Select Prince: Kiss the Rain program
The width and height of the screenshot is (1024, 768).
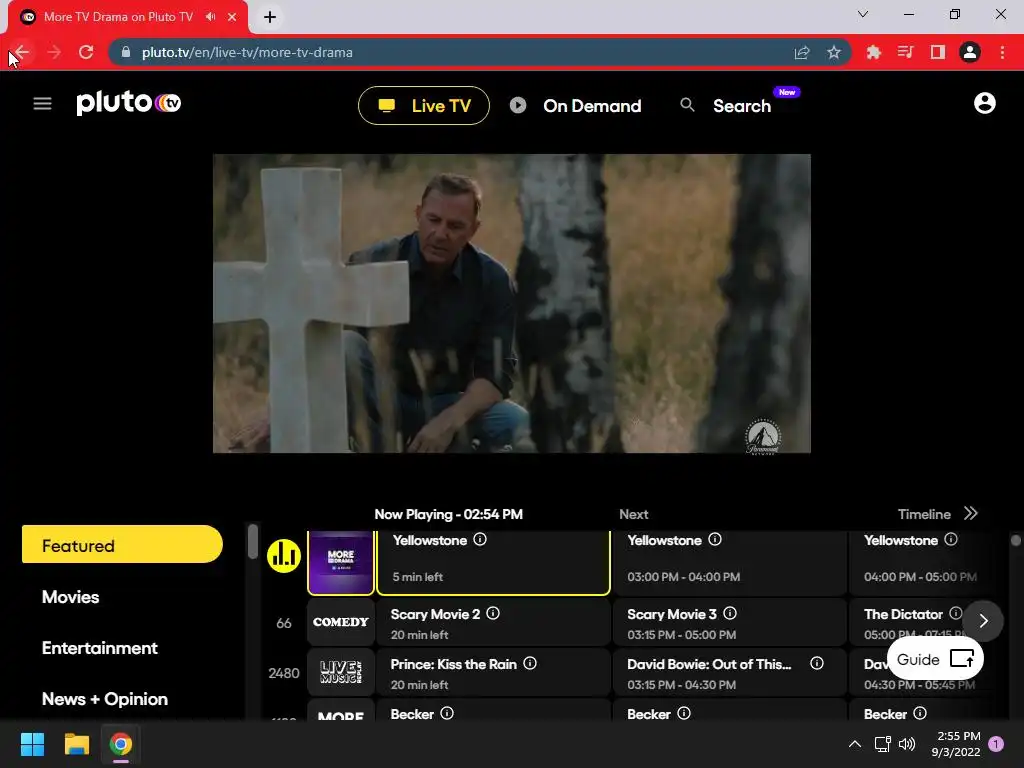[494, 673]
